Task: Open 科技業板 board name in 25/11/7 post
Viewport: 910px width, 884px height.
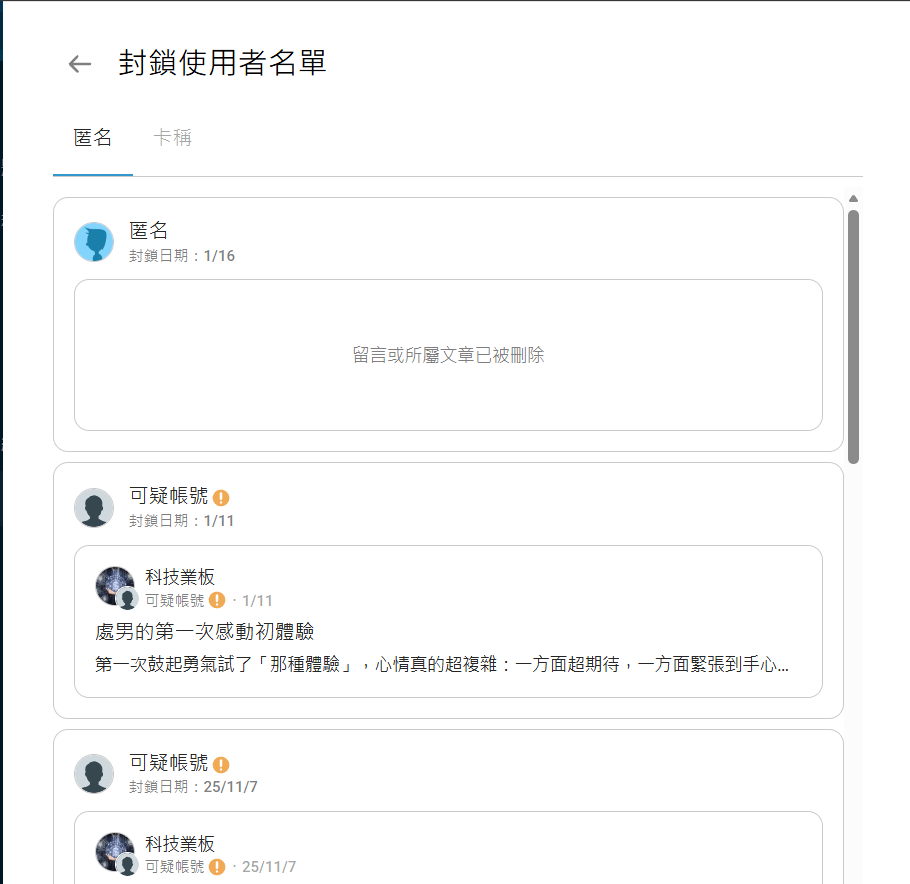Action: pyautogui.click(x=180, y=843)
